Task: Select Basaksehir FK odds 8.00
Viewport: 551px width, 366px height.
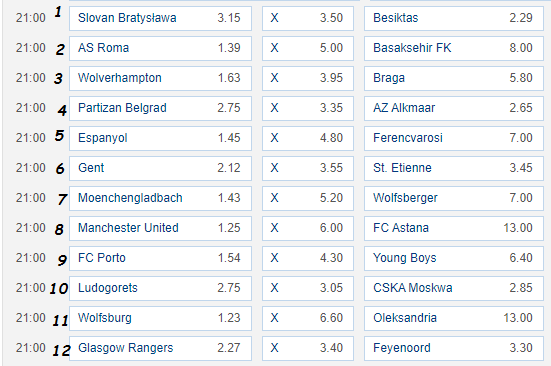Action: (x=454, y=48)
